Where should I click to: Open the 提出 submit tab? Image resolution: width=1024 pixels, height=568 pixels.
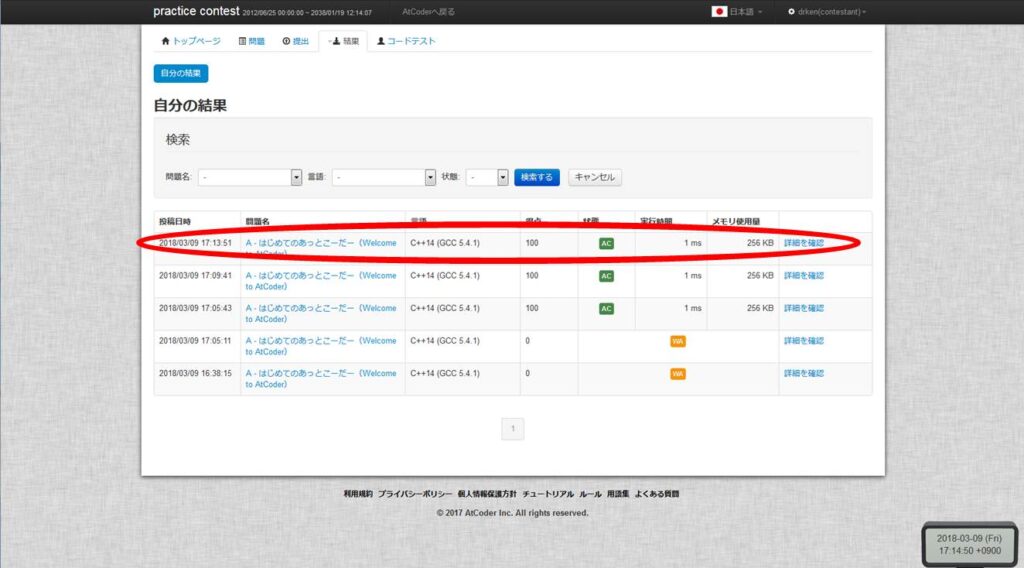tap(296, 41)
